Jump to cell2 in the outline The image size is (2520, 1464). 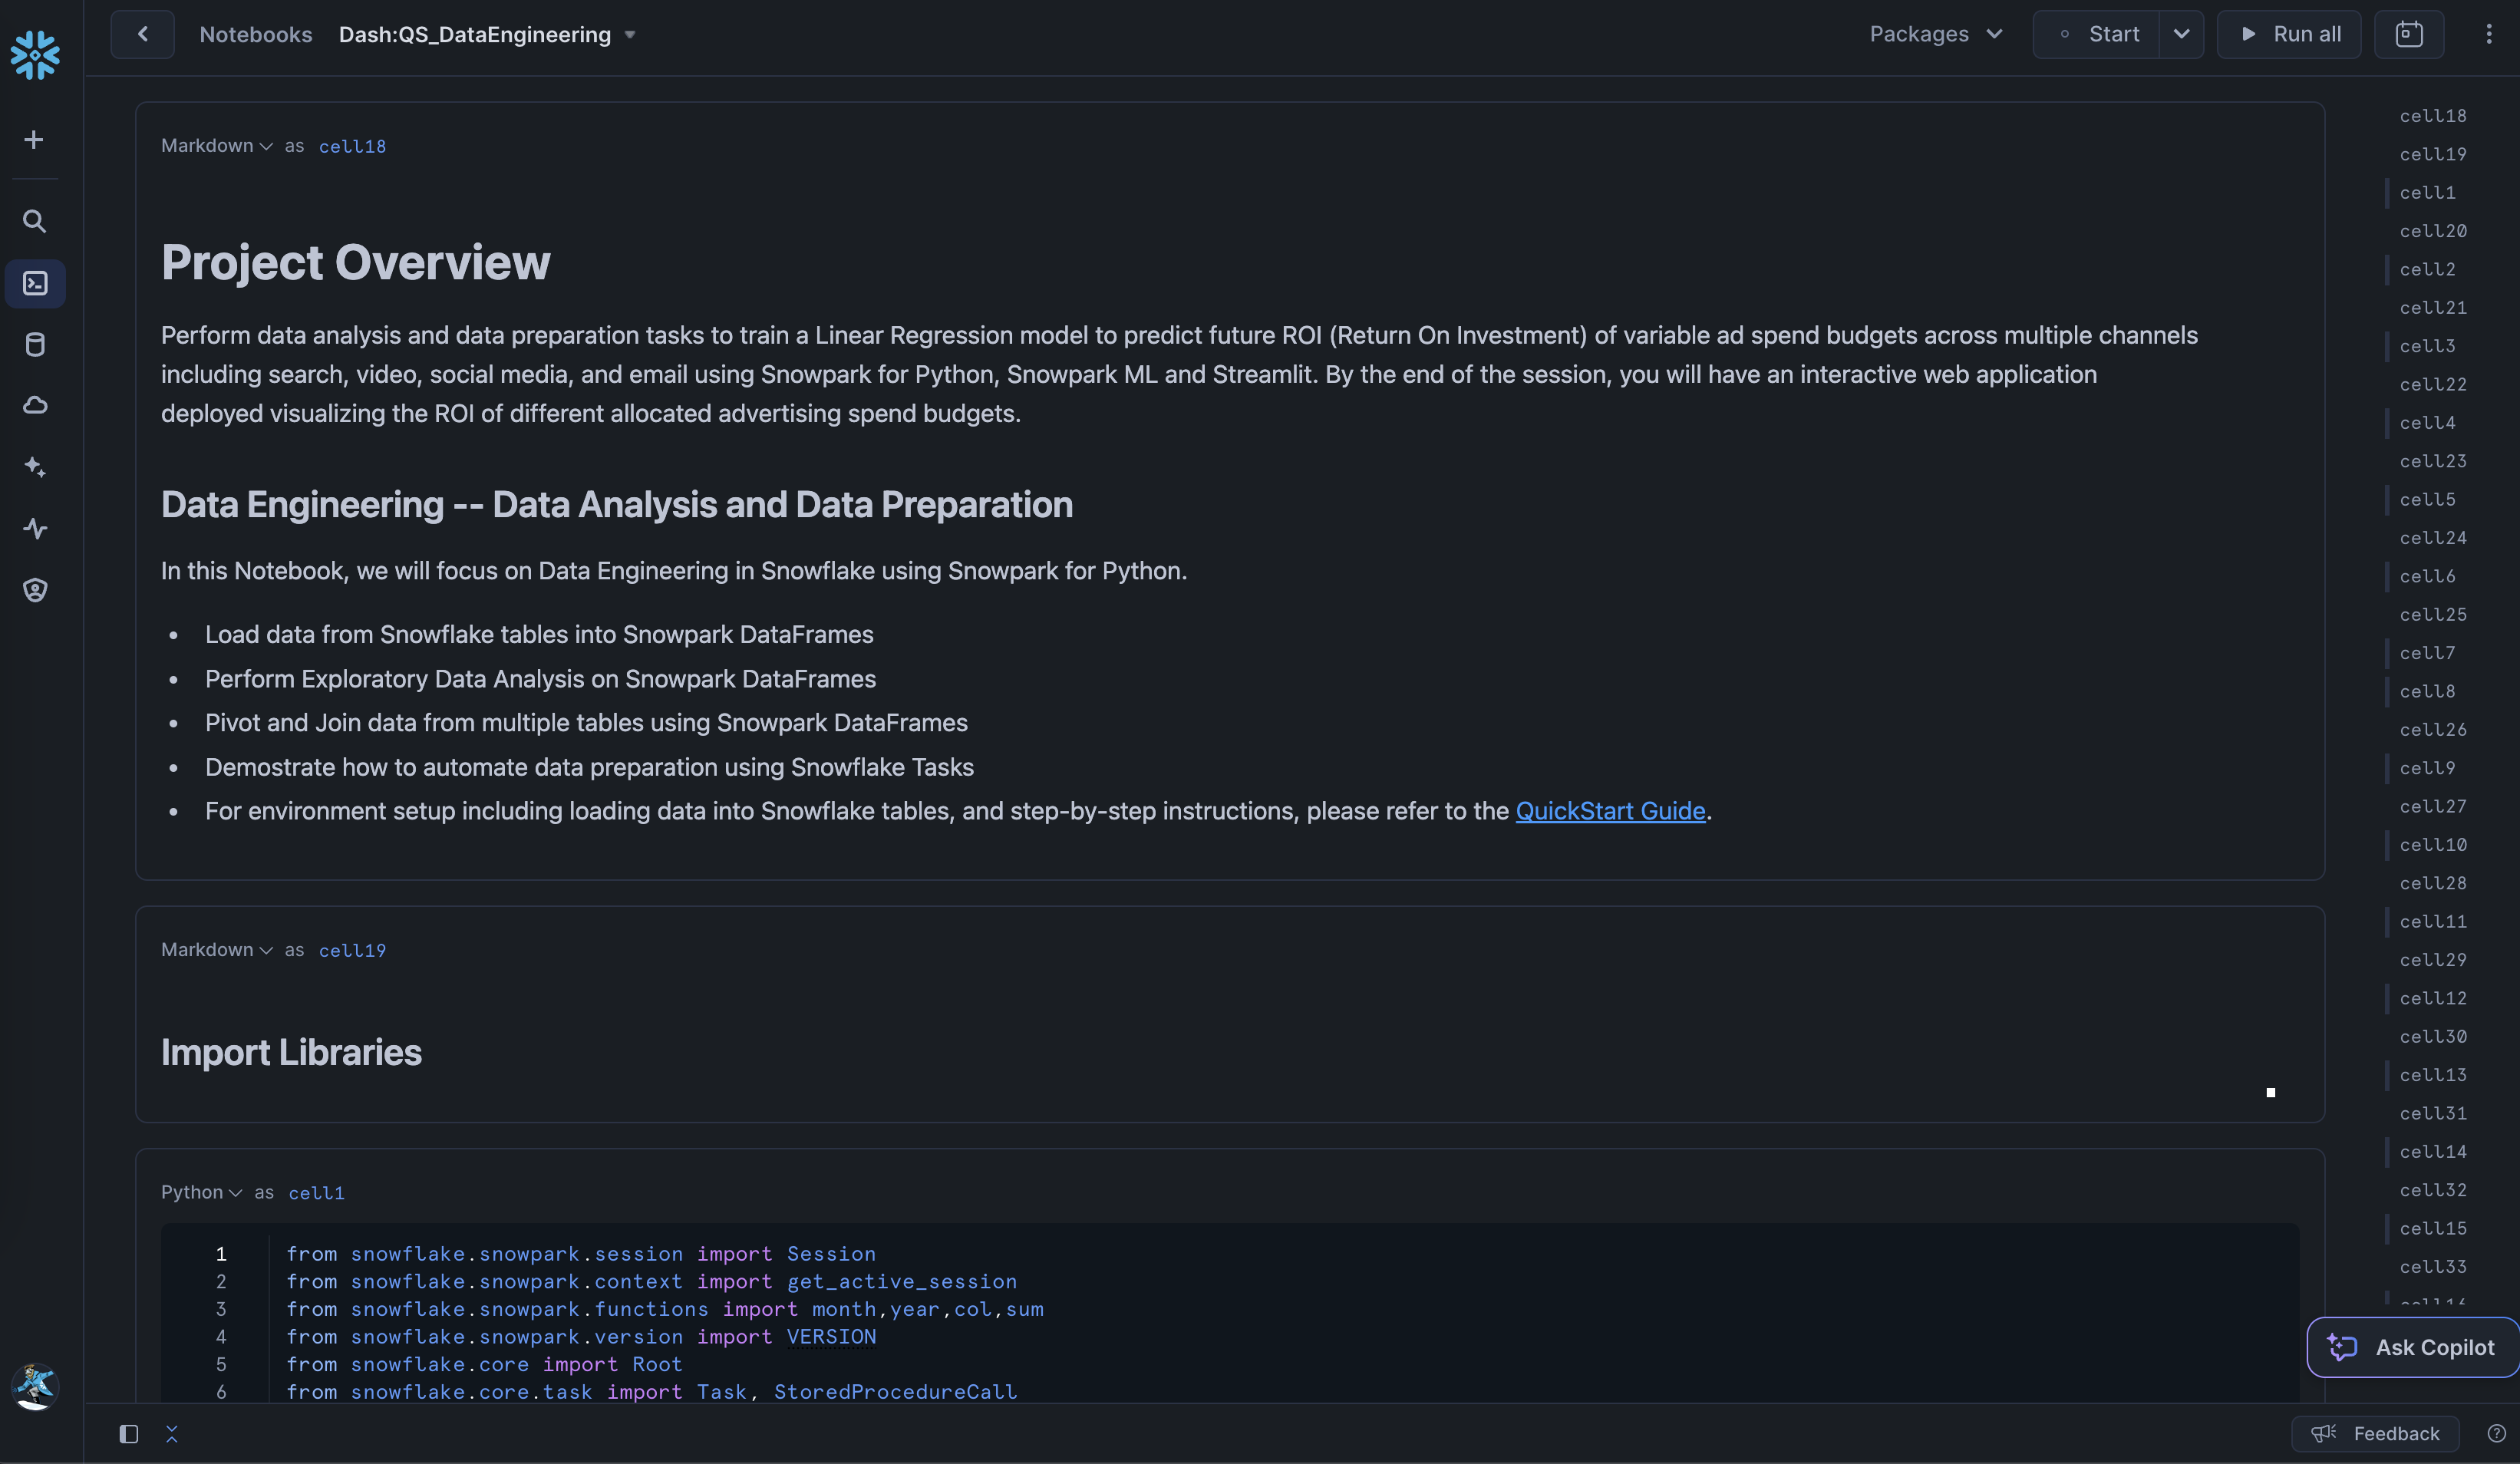[x=2427, y=269]
